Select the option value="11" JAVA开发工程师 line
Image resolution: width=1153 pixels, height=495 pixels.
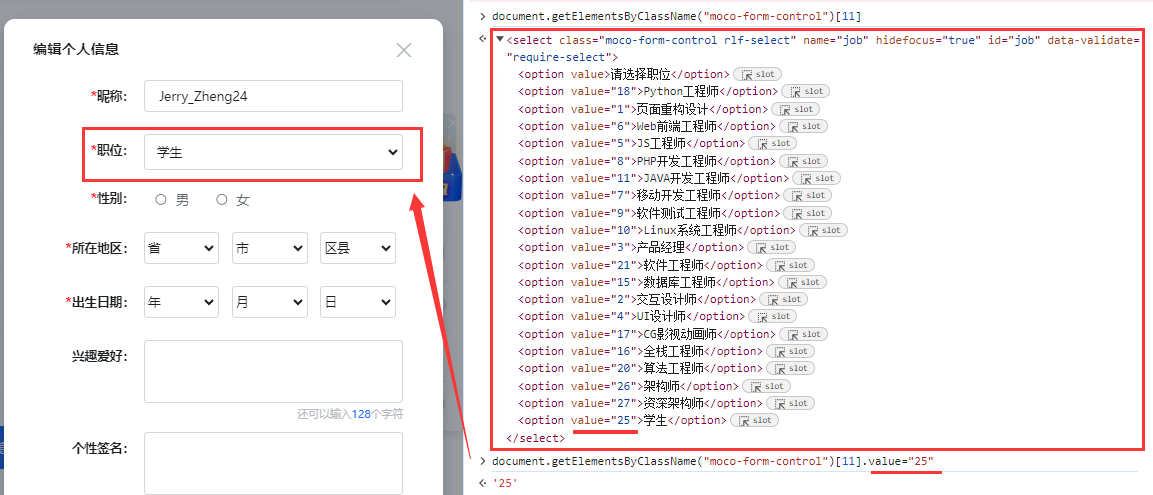click(x=653, y=178)
